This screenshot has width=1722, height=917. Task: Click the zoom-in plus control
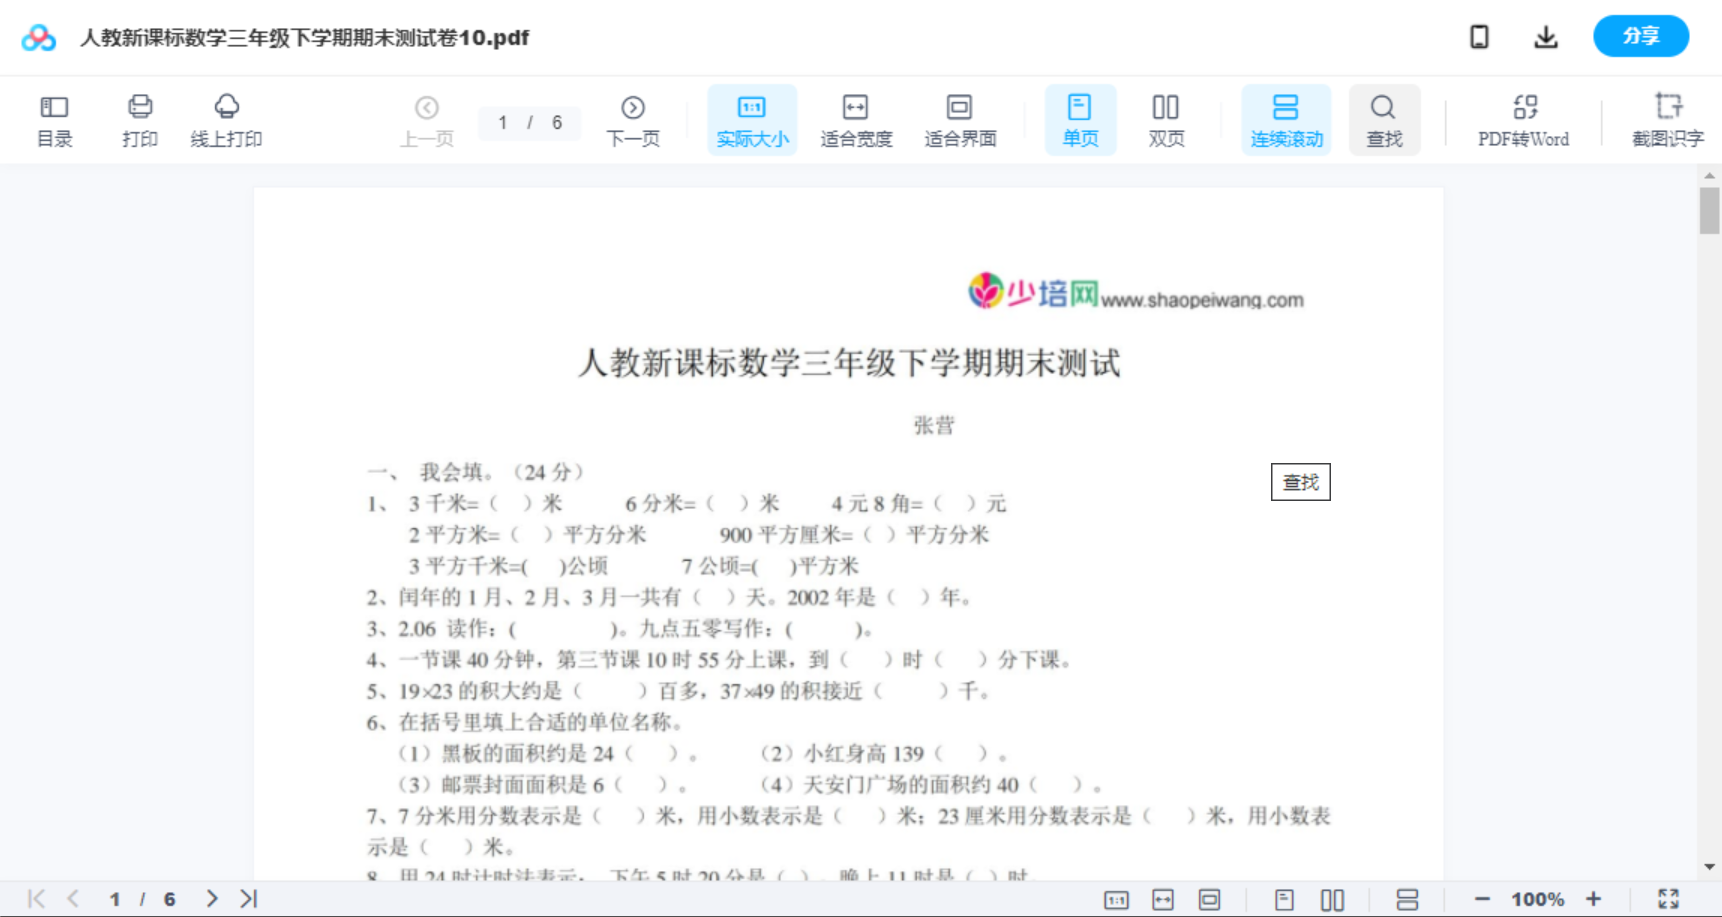pyautogui.click(x=1594, y=898)
